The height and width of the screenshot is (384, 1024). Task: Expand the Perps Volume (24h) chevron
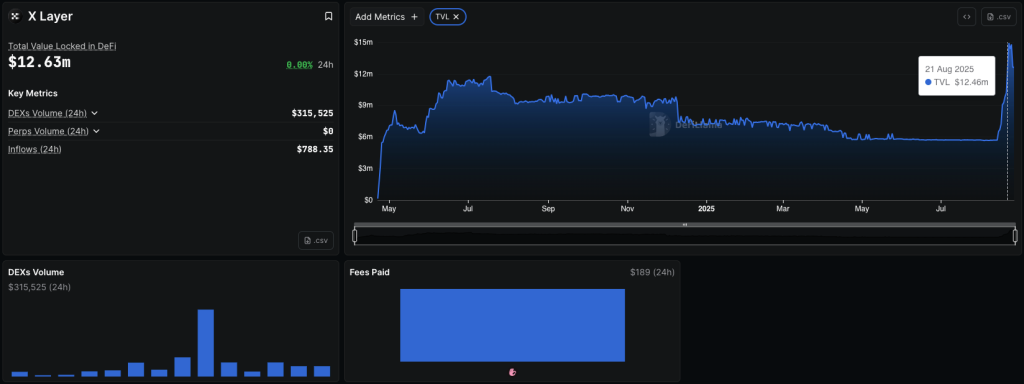tap(96, 131)
